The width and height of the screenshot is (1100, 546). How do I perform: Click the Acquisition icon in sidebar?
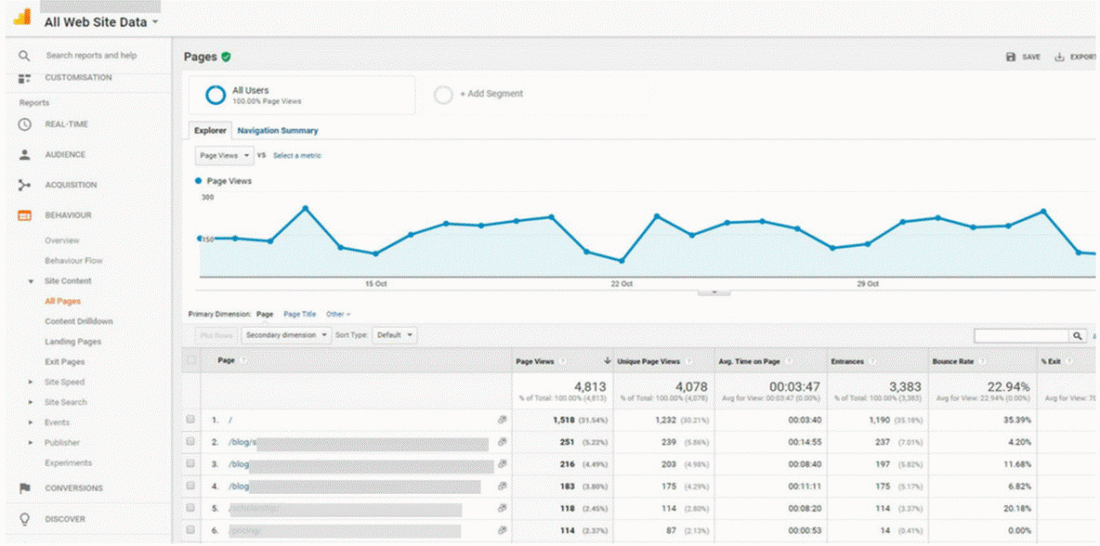(x=25, y=185)
